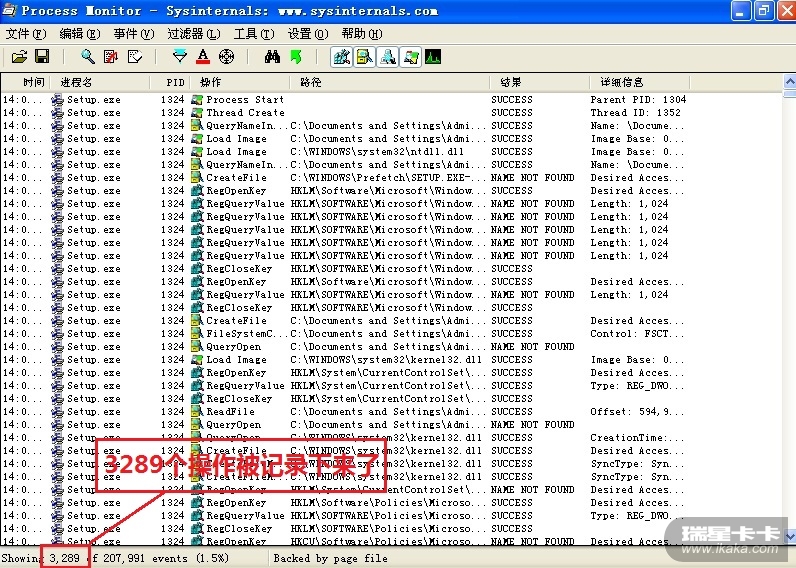796x568 pixels.
Task: Click the CreationTime:... detail cell
Action: tap(637, 438)
